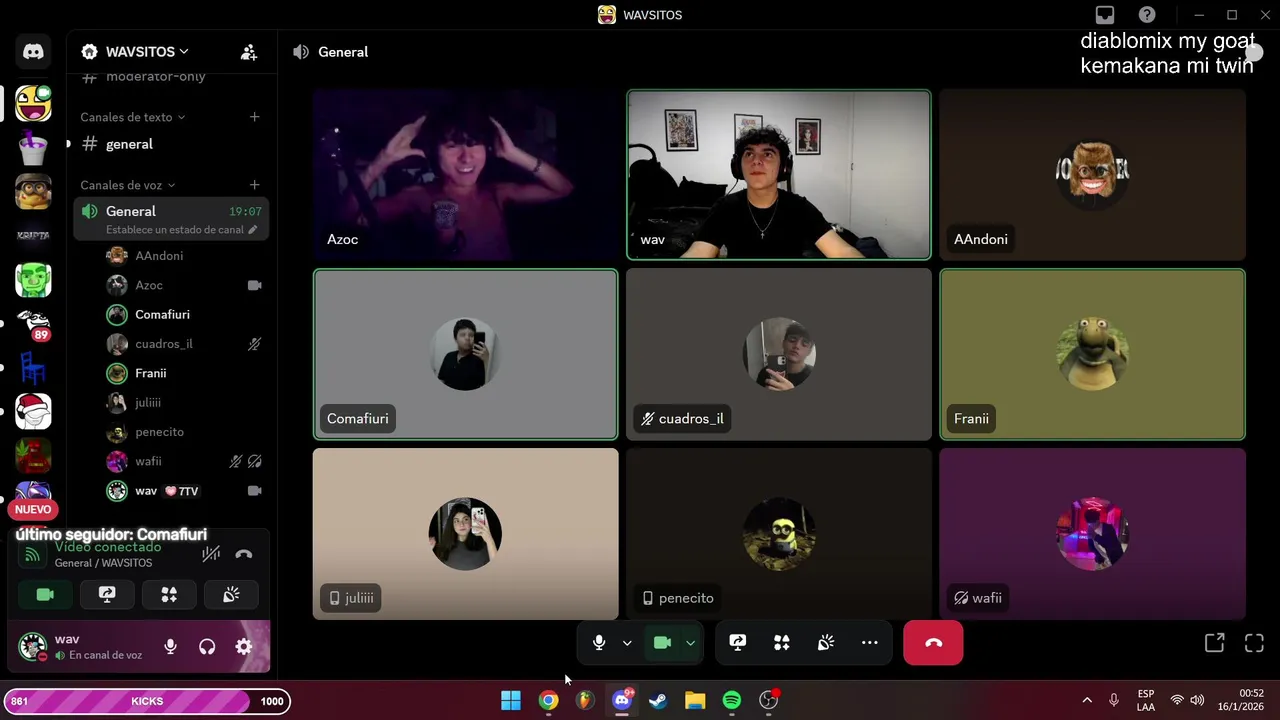Hang up with red disconnect button
This screenshot has height=720, width=1280.
coord(933,643)
